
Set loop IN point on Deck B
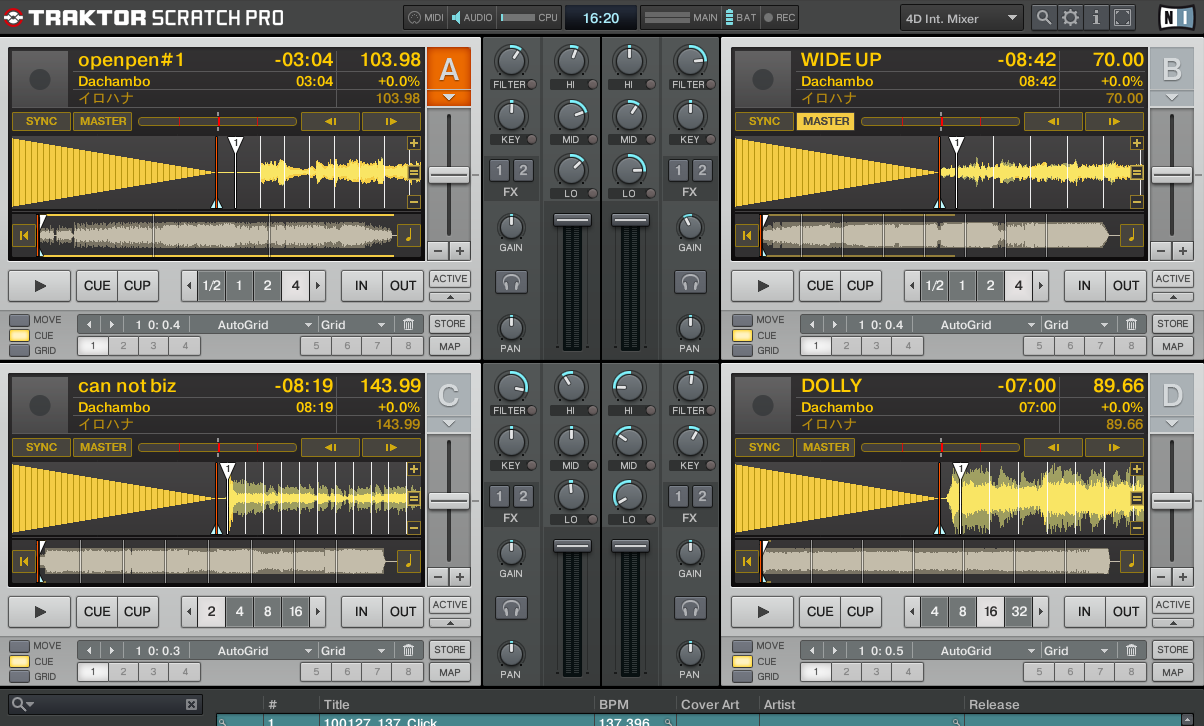1084,285
